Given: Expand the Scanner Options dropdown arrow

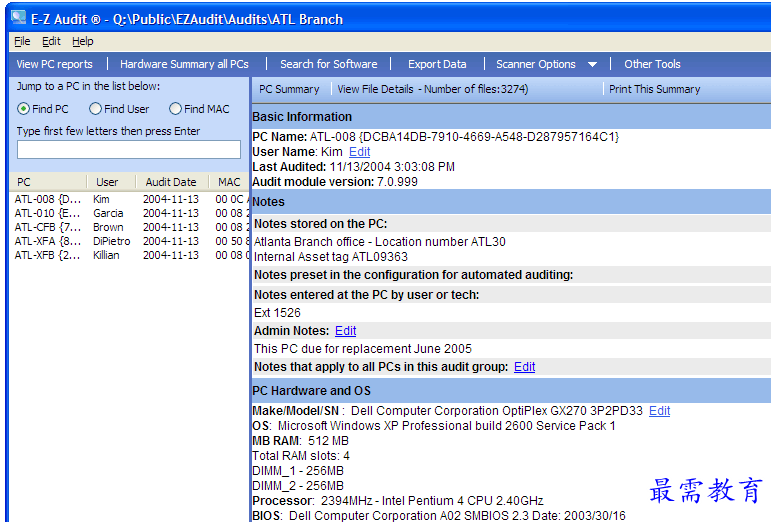Looking at the screenshot, I should (x=592, y=65).
